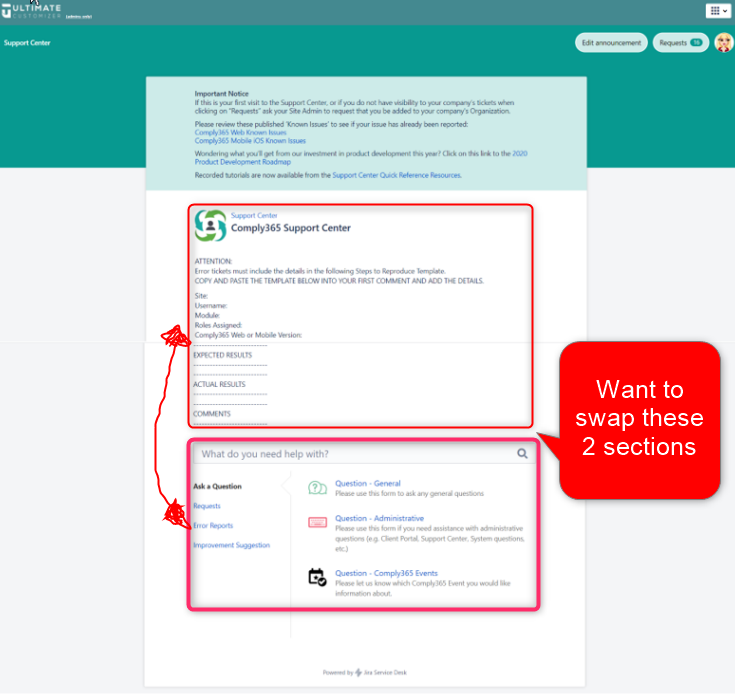Viewport: 735px width, 698px height.
Task: Click the Edit announcement button
Action: pos(611,43)
